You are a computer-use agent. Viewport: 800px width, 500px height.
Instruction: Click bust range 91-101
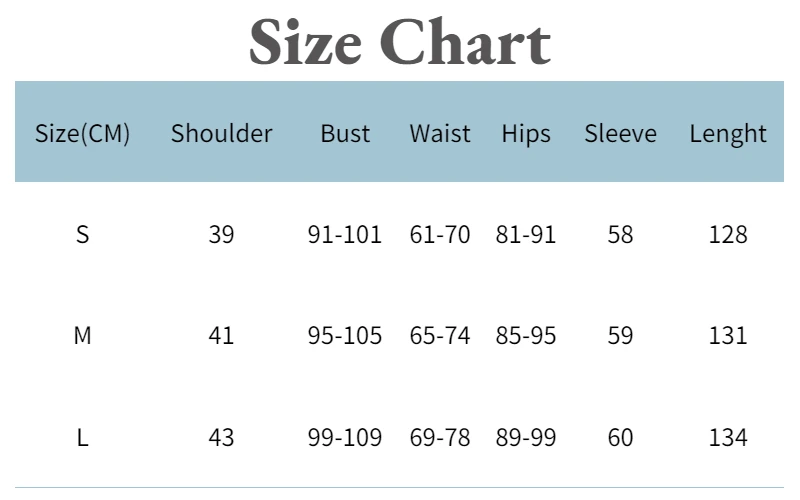(x=345, y=235)
